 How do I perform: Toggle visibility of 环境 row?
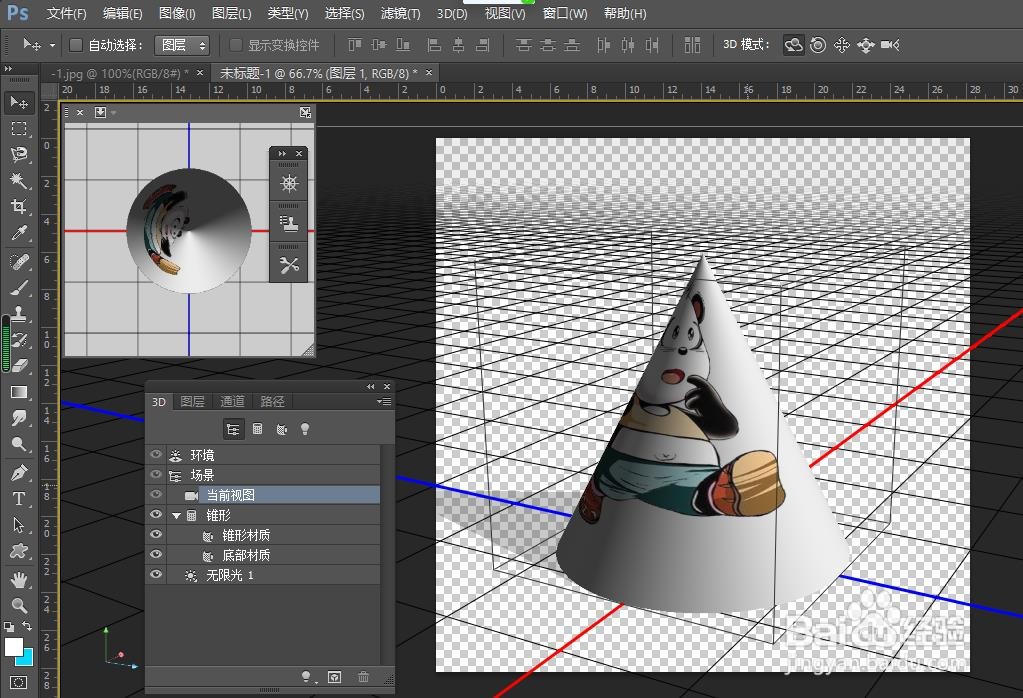(156, 455)
